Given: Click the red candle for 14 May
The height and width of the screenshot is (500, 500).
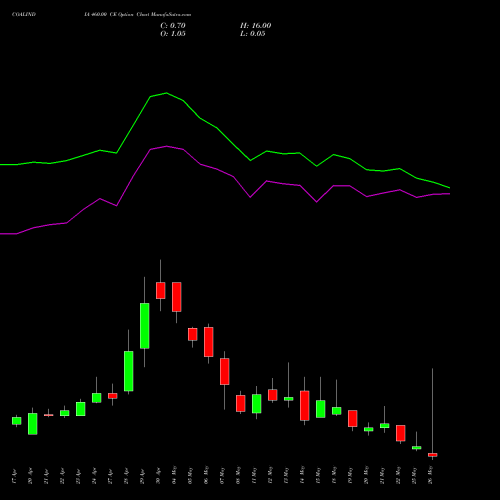Looking at the screenshot, I should [305, 406].
